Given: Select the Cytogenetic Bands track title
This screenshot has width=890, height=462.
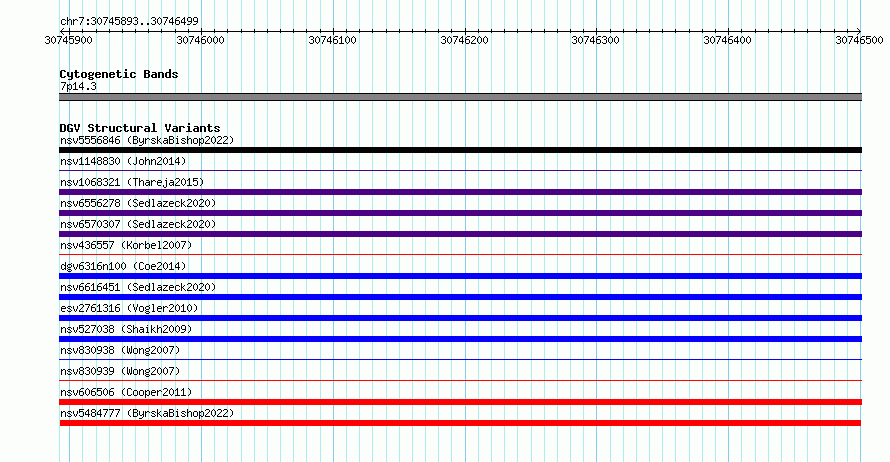Looking at the screenshot, I should point(119,74).
